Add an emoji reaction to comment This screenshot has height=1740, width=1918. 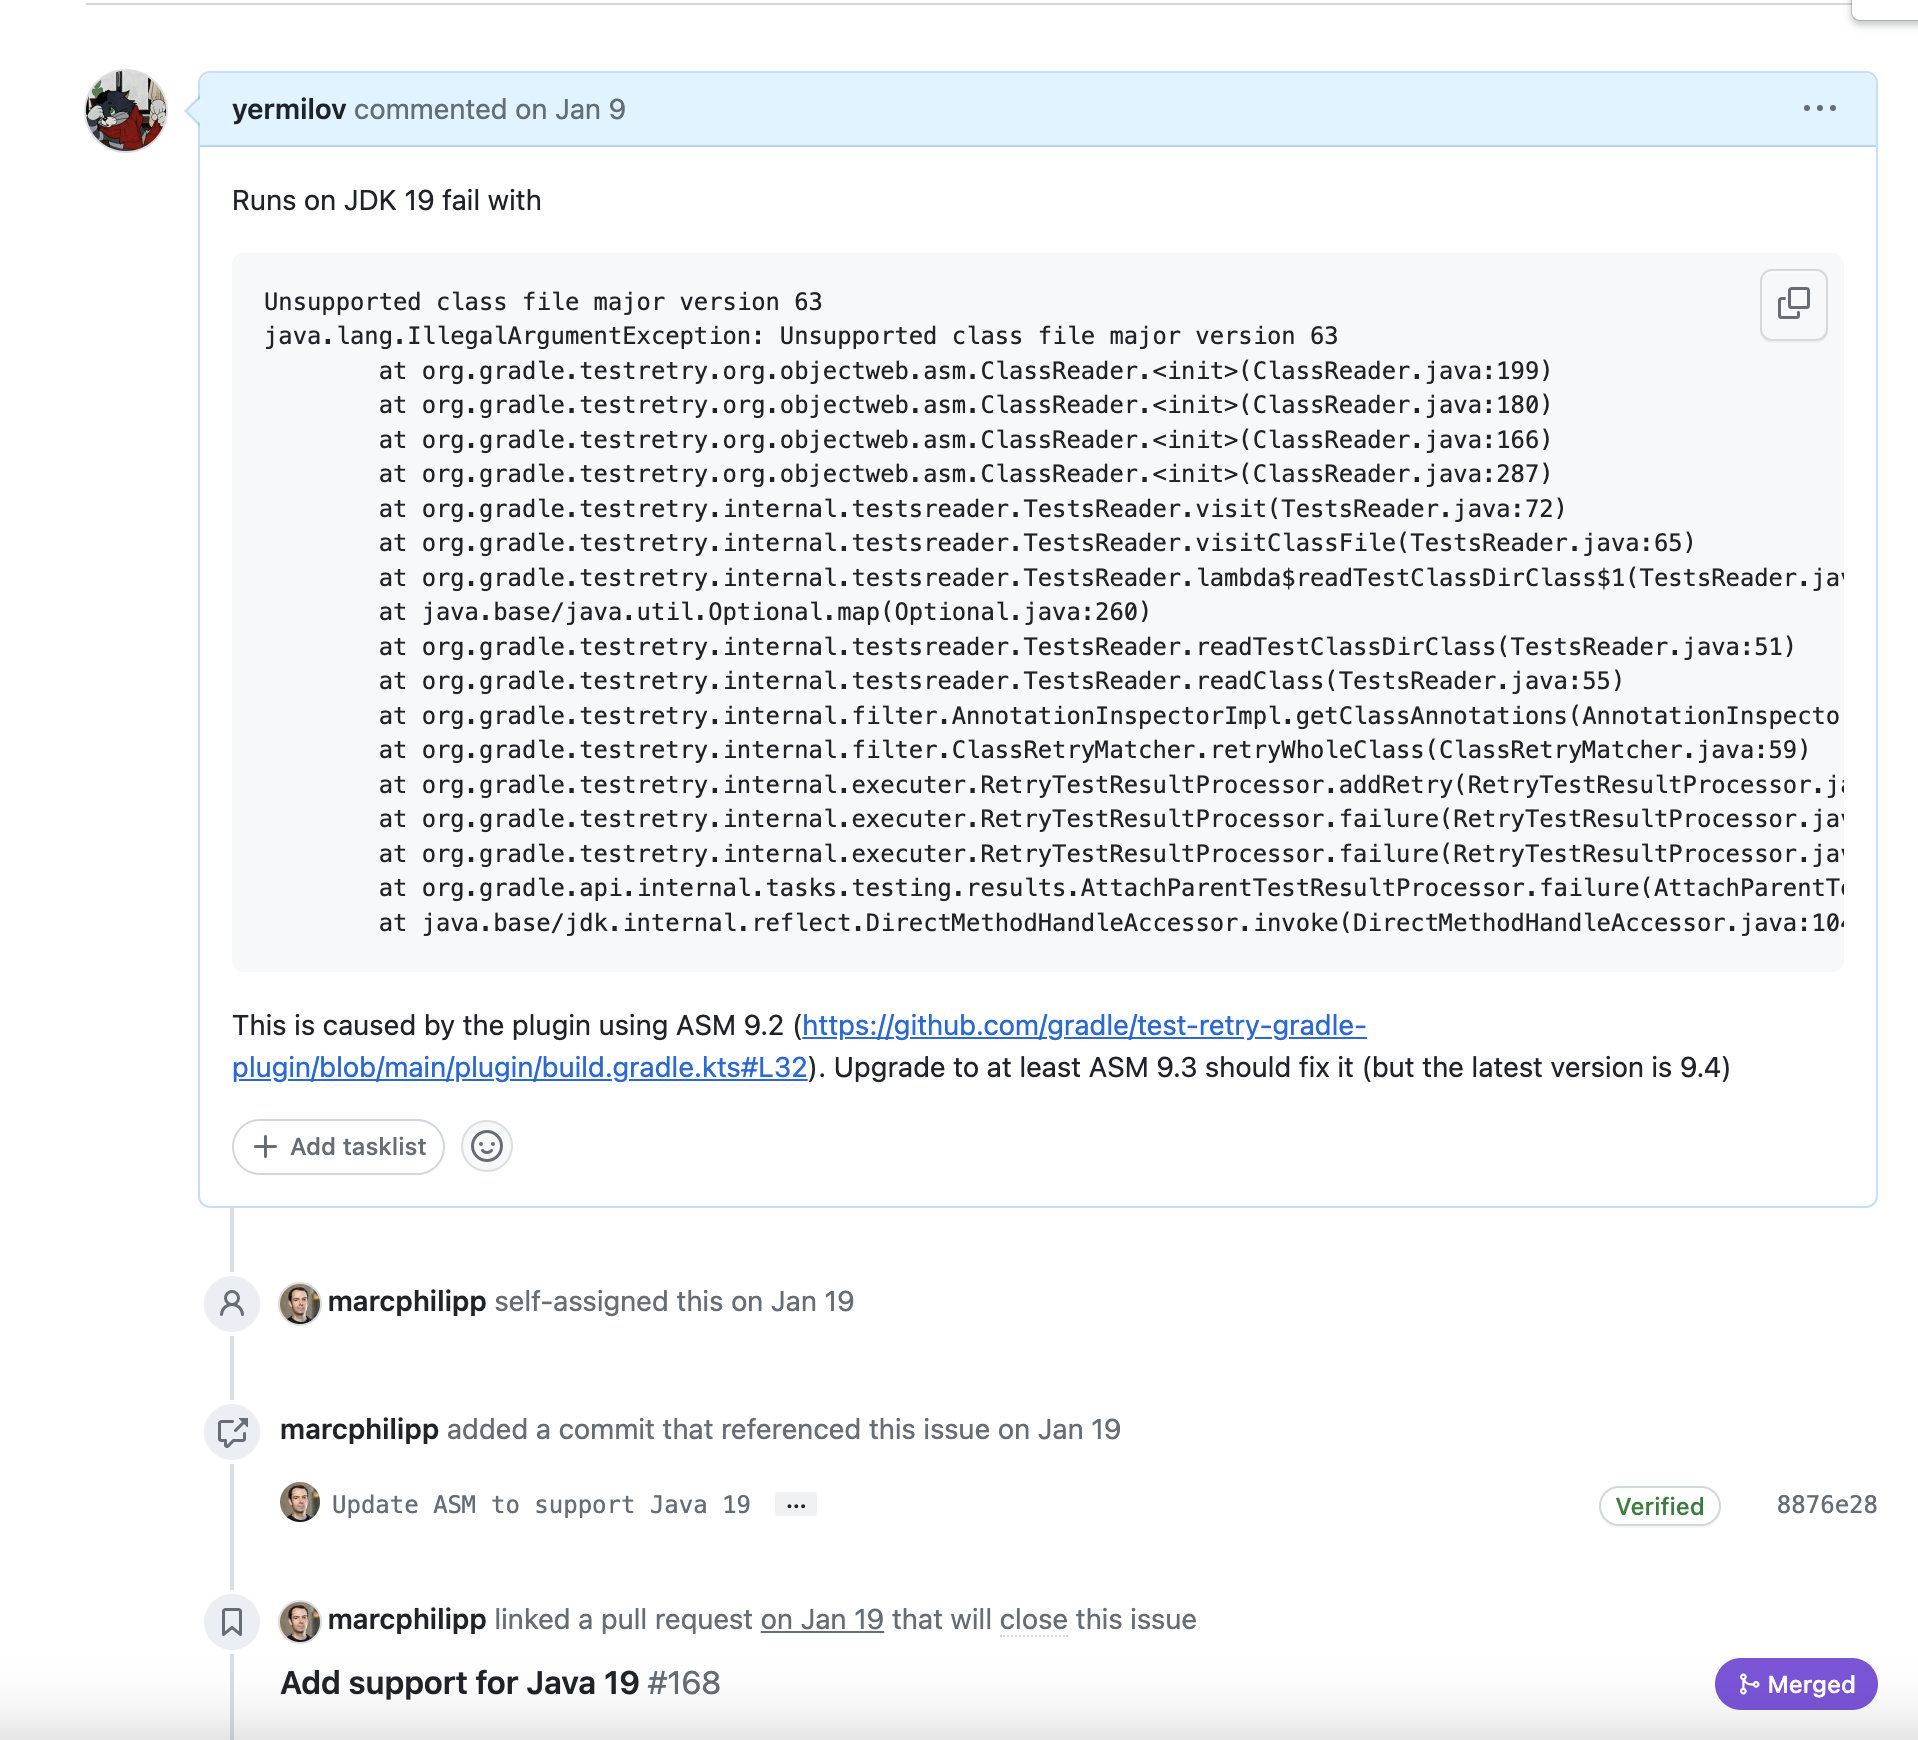pyautogui.click(x=486, y=1146)
